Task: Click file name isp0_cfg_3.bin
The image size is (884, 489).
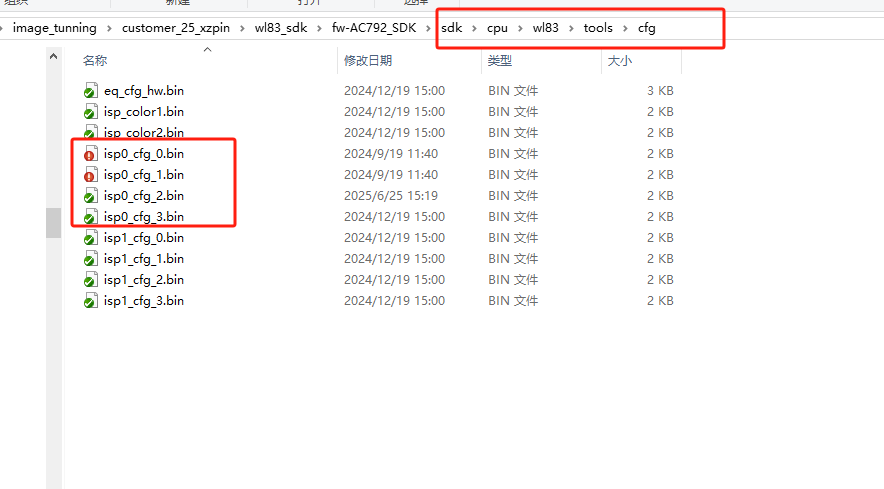Action: [x=144, y=217]
